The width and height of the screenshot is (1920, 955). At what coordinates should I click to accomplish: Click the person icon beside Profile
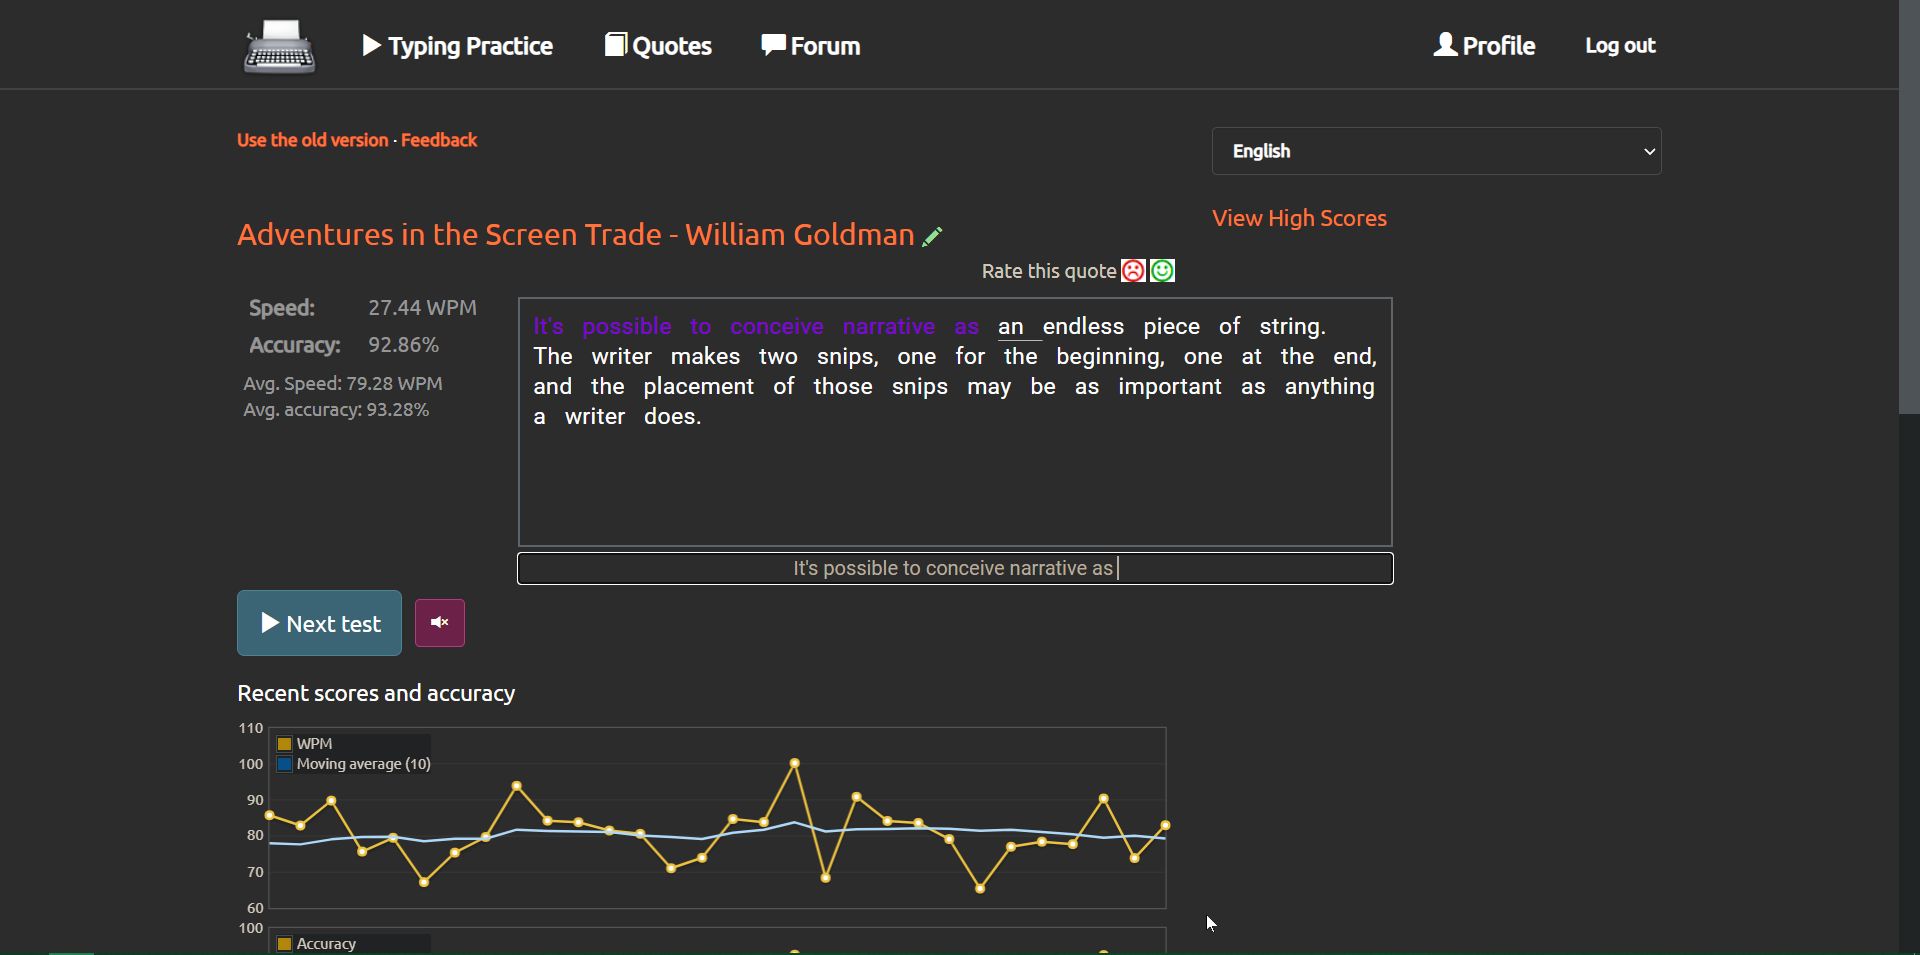pos(1445,44)
